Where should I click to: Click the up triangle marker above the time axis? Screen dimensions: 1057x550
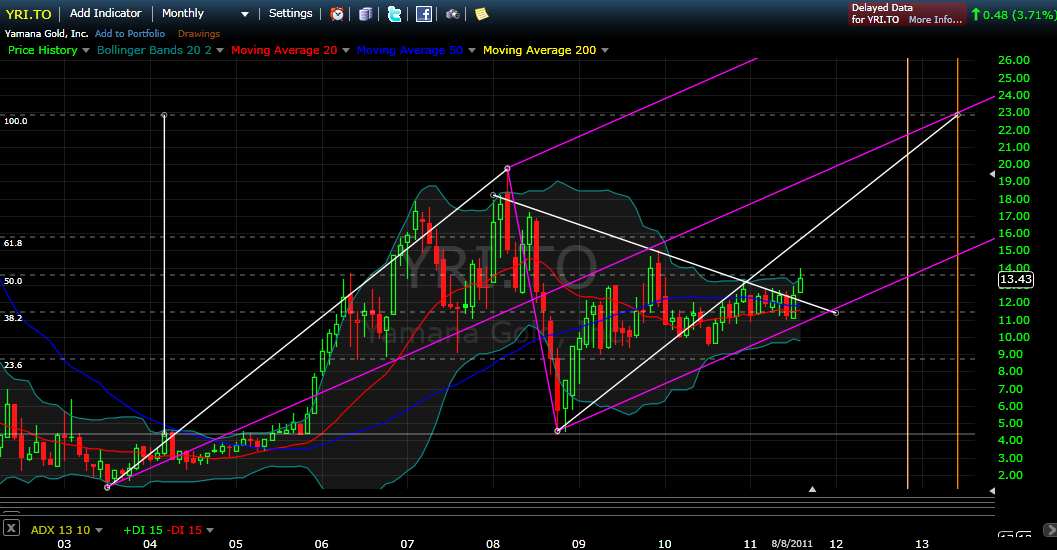(812, 489)
